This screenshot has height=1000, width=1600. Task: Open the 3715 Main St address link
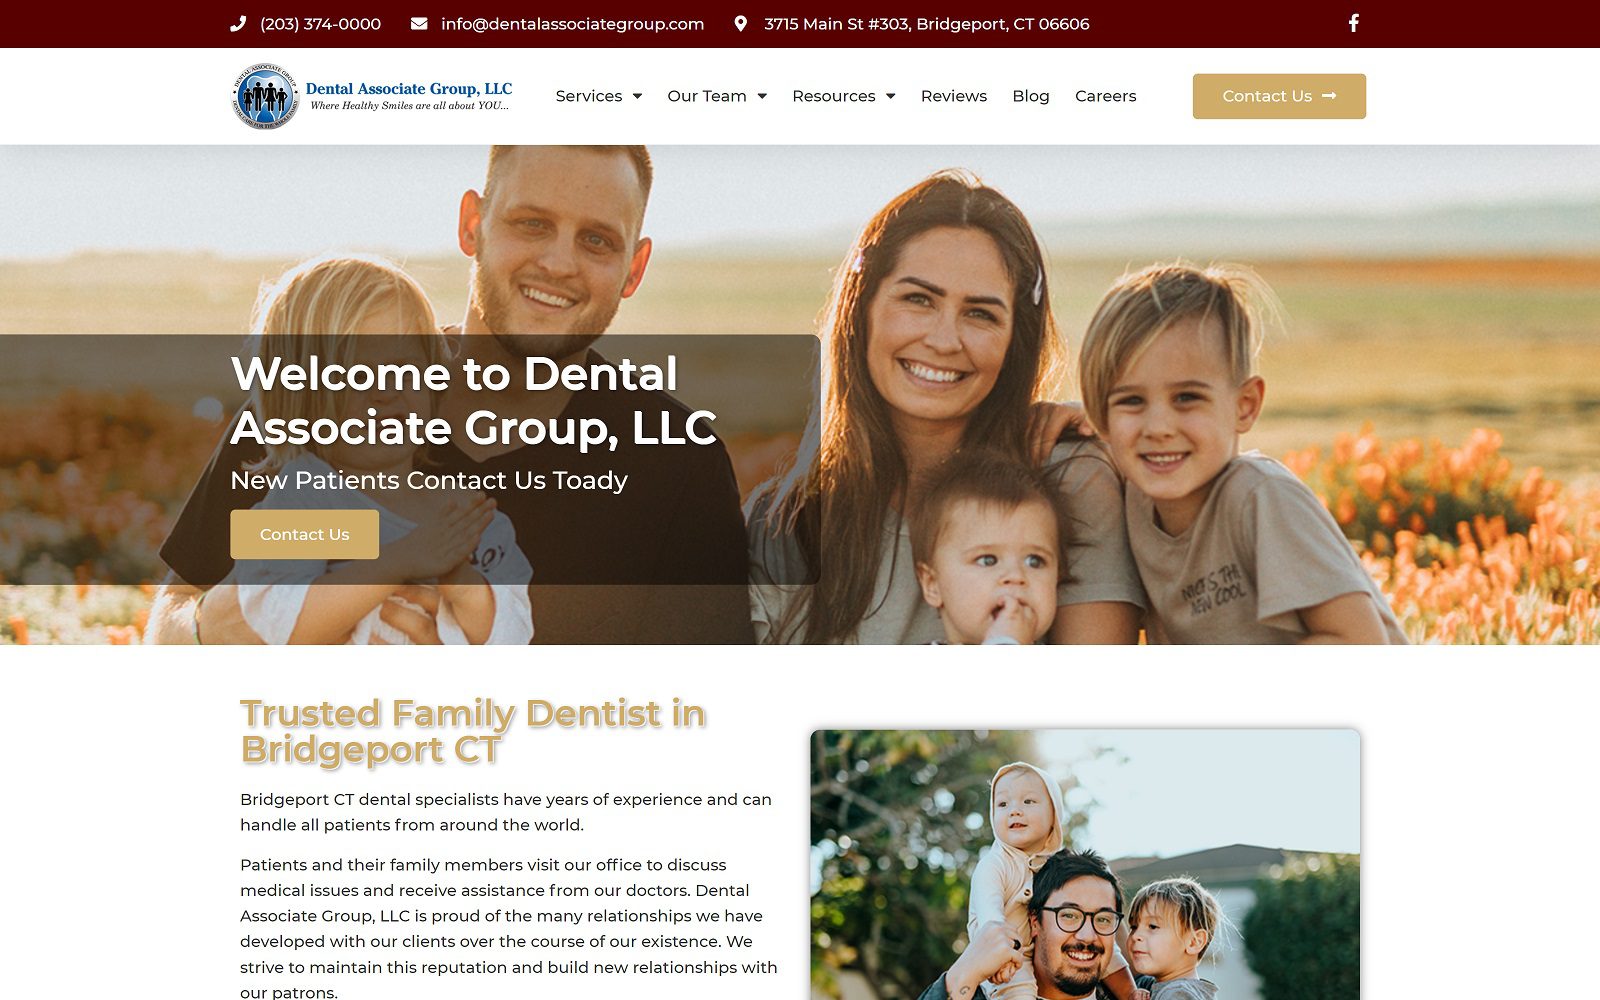point(927,24)
